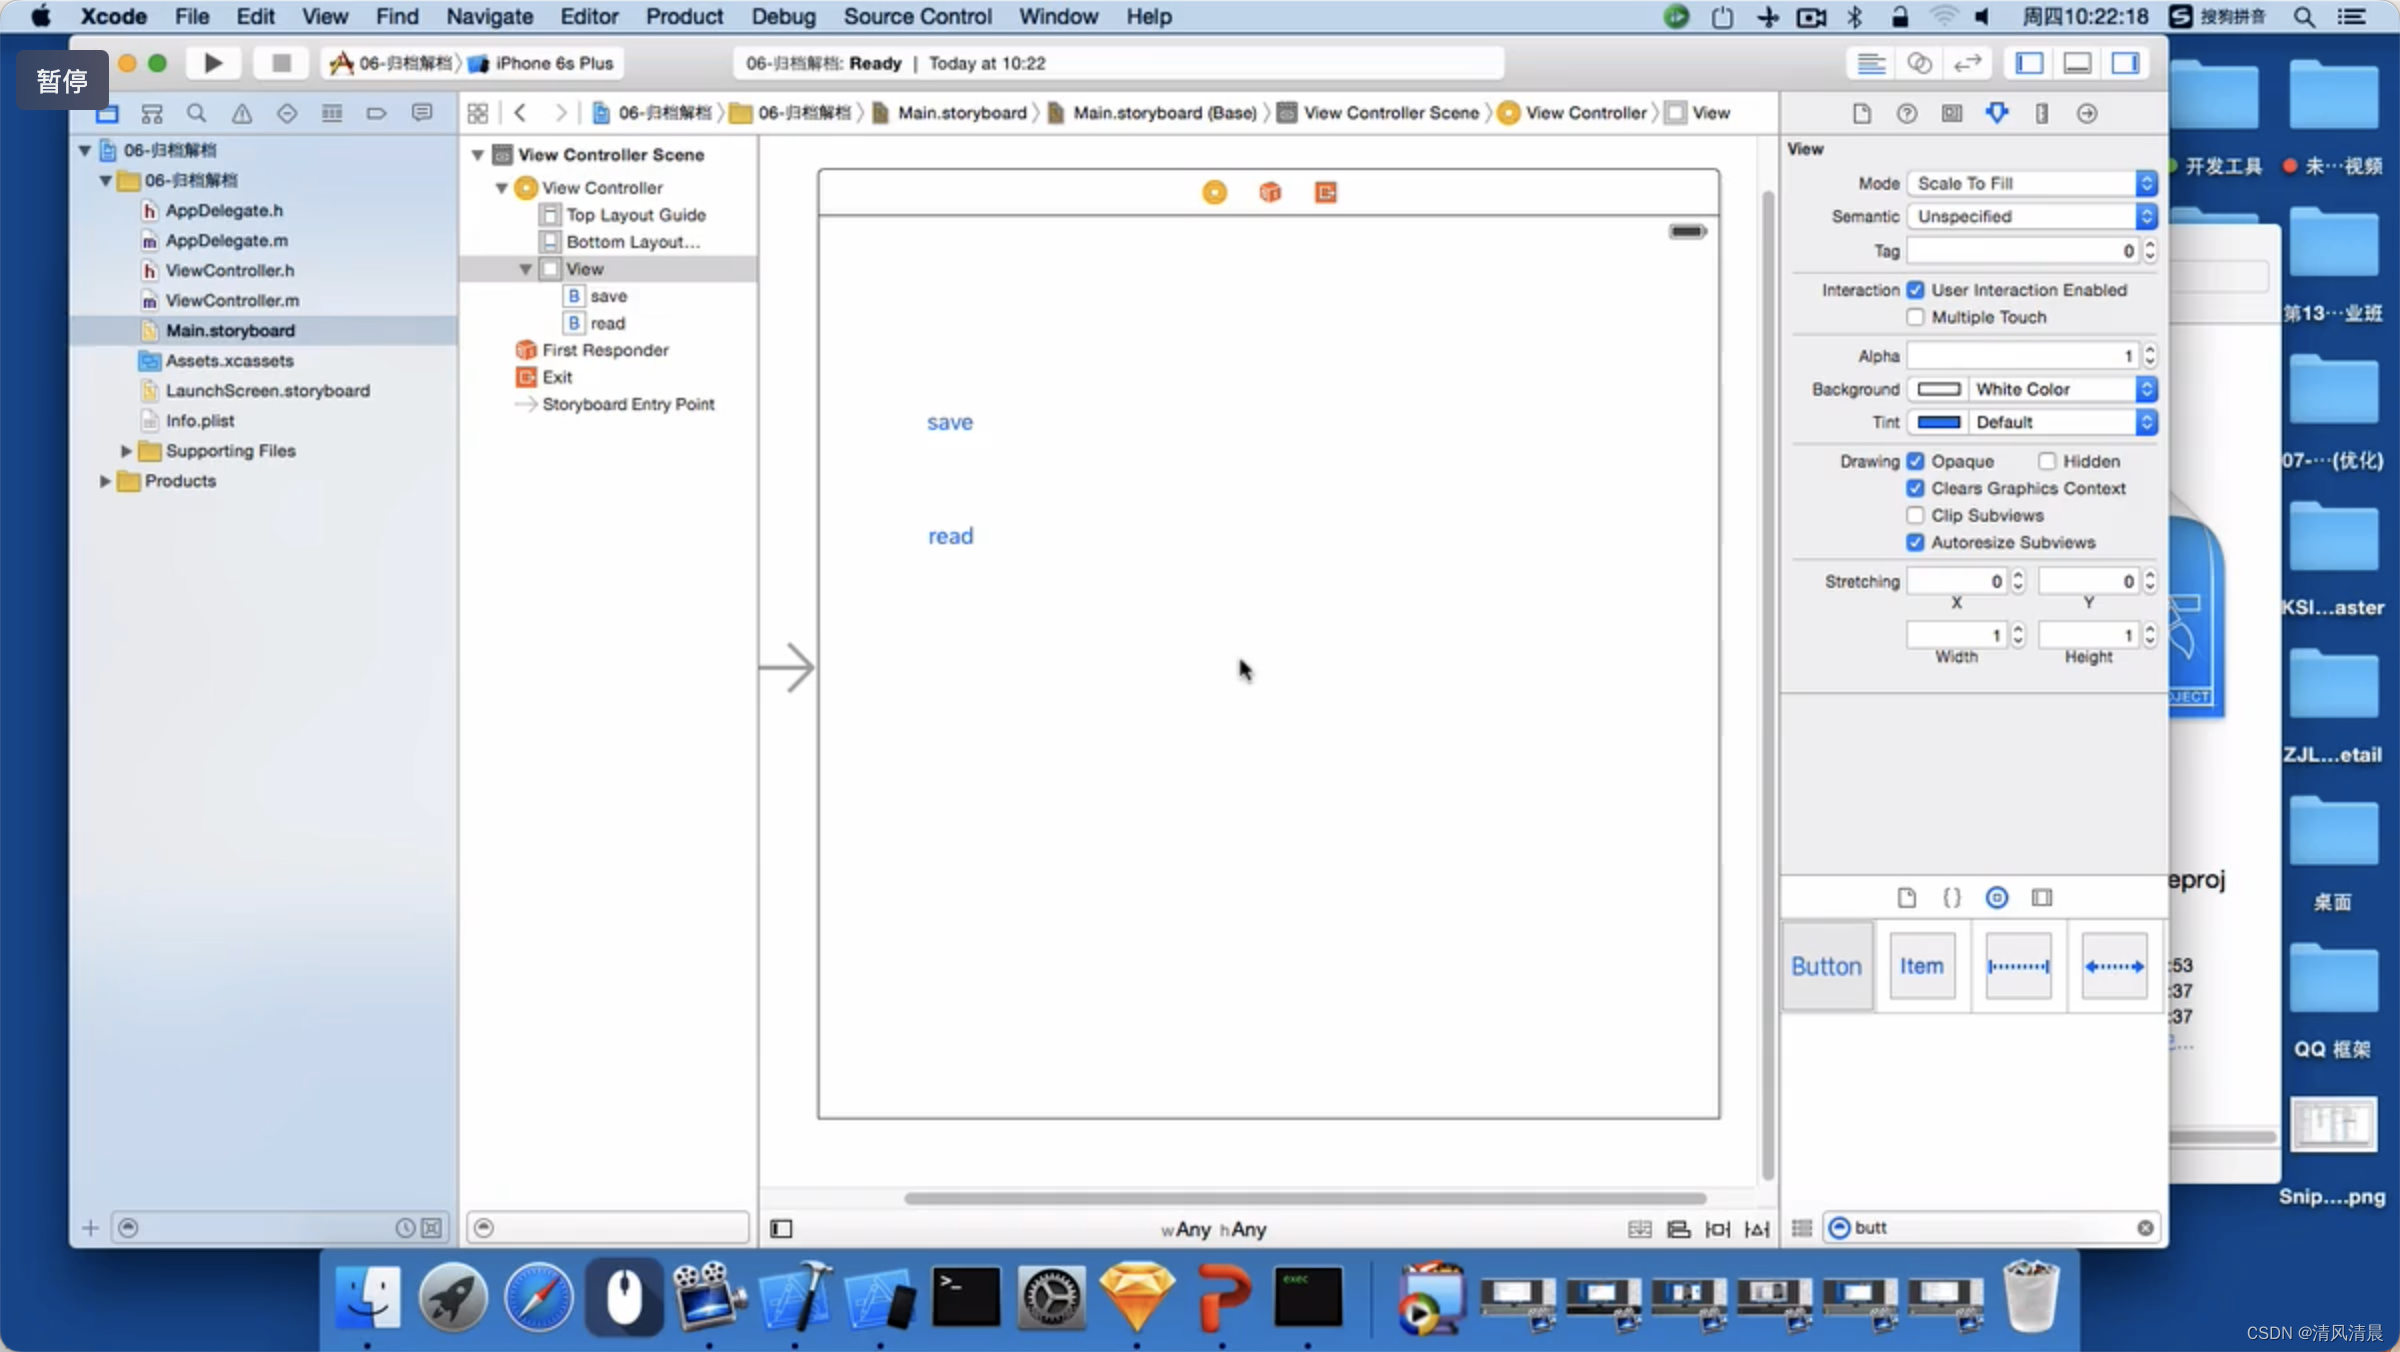
Task: Click the scheme selector dropdown arrow
Action: point(466,61)
